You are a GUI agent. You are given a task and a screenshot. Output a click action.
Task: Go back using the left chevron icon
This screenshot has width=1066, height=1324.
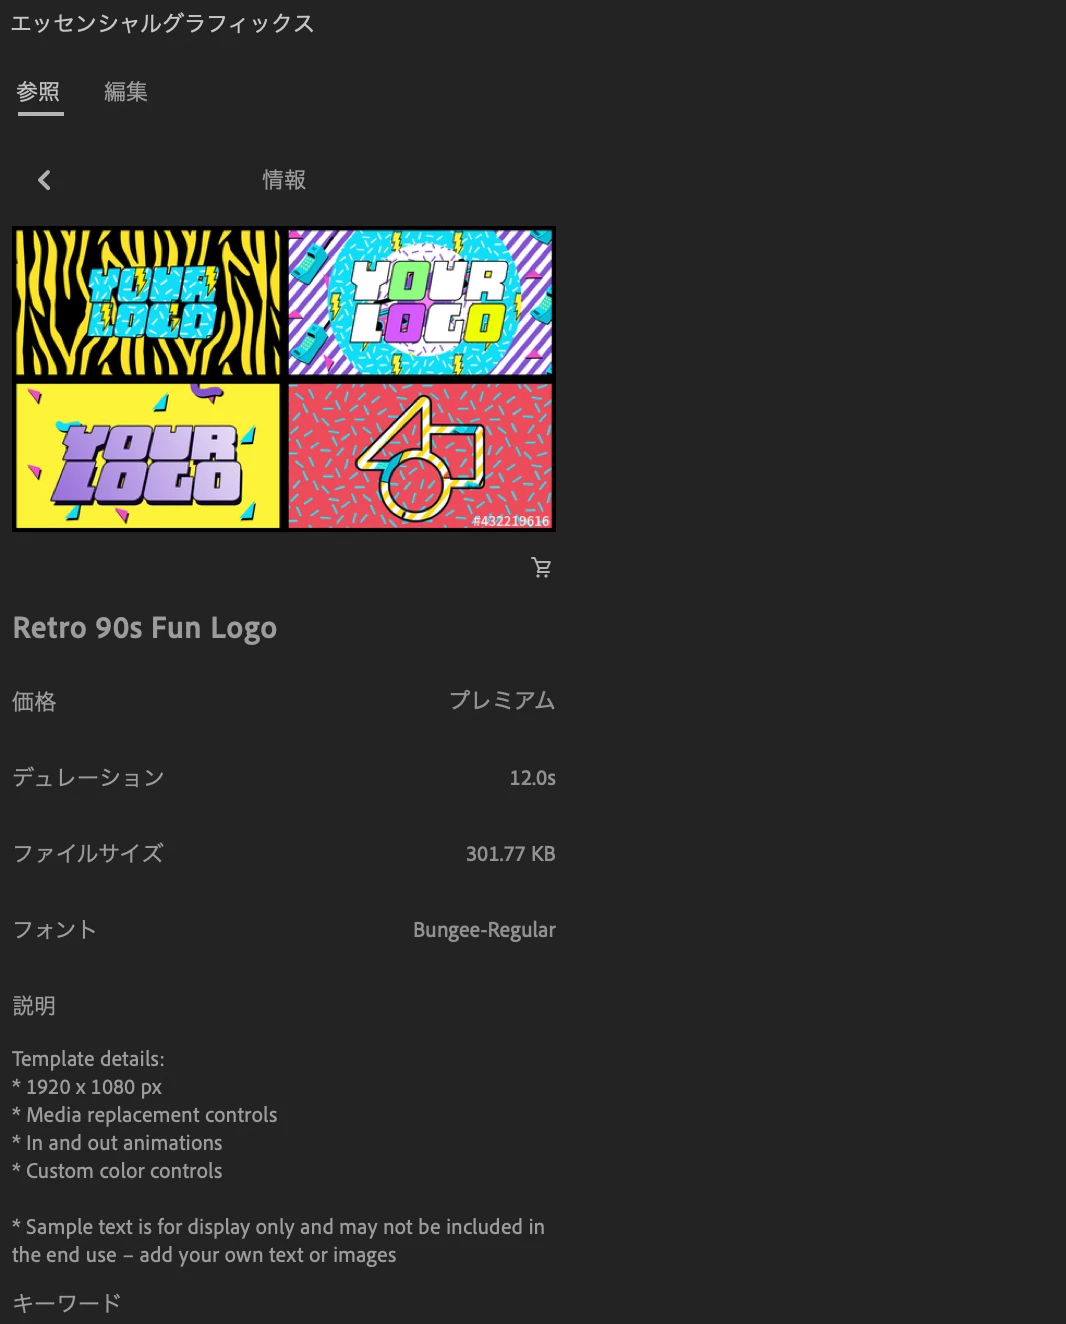(44, 180)
